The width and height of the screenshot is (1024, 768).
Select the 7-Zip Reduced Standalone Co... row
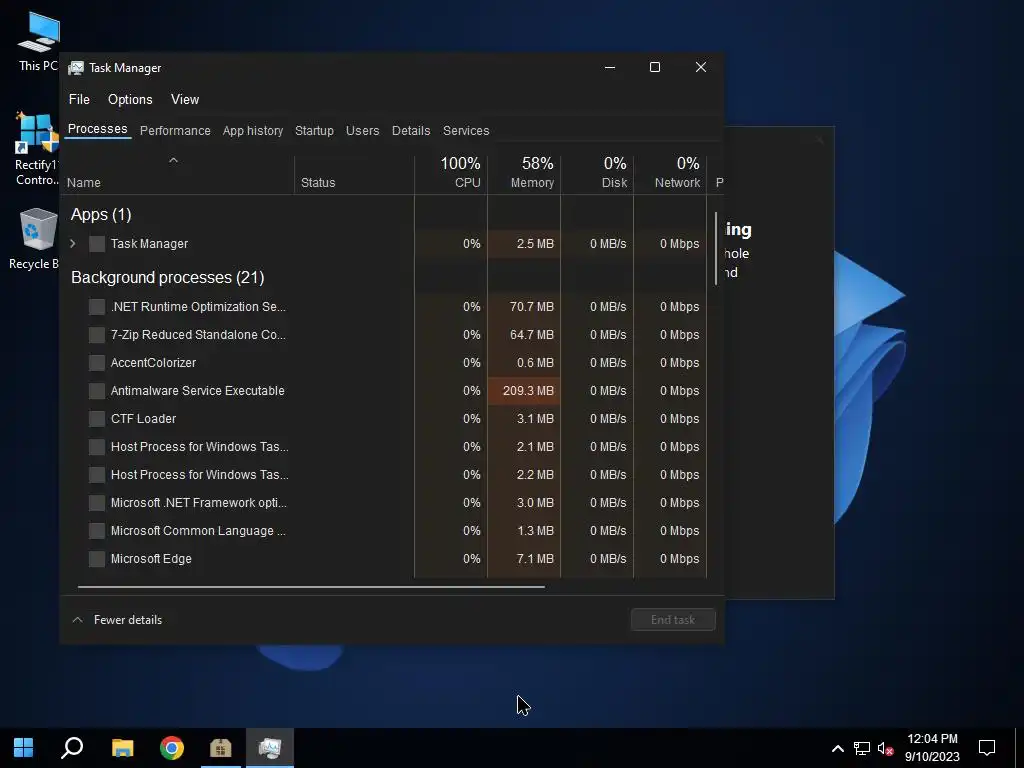(383, 335)
